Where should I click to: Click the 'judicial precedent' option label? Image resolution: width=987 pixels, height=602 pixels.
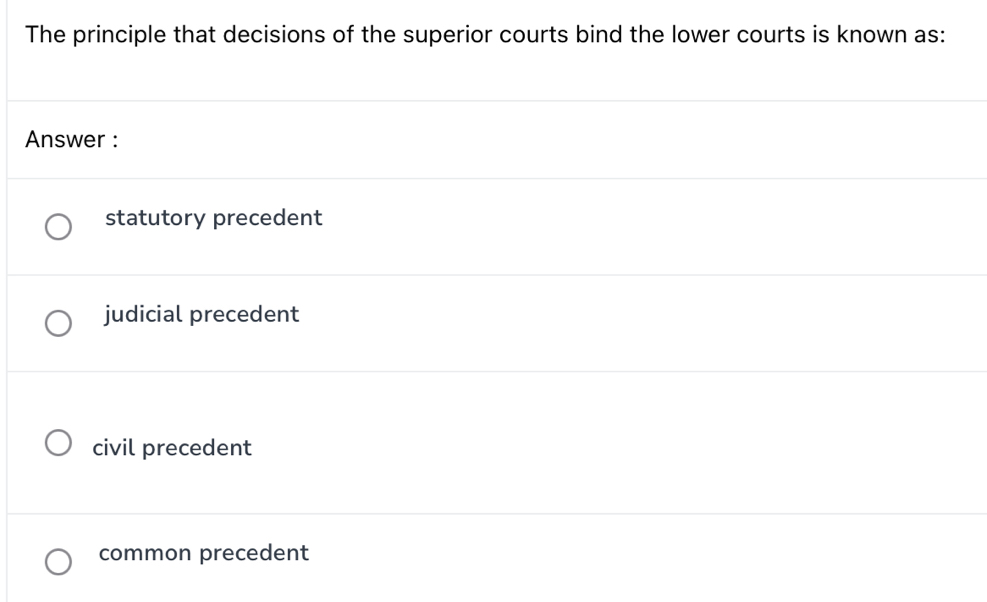pos(201,313)
